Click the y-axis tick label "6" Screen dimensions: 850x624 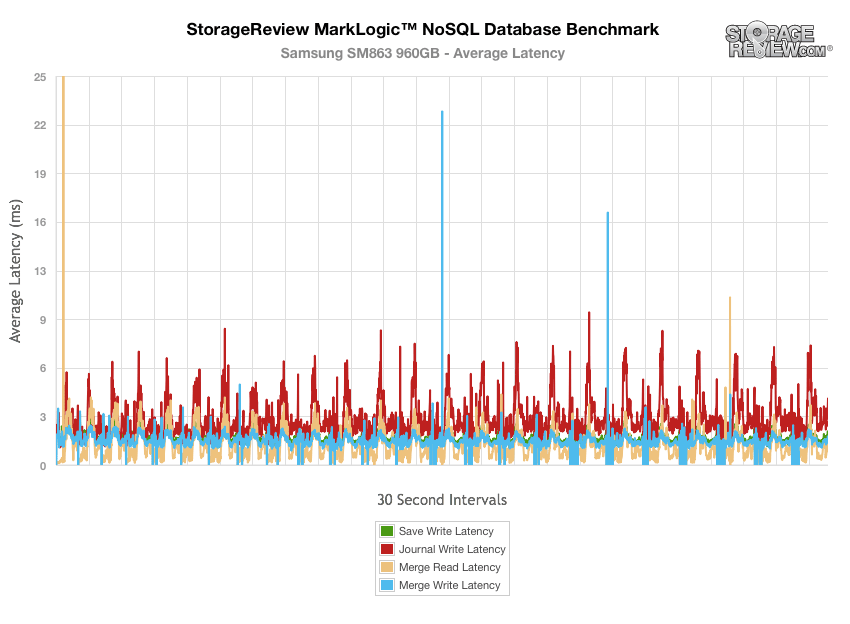[43, 368]
